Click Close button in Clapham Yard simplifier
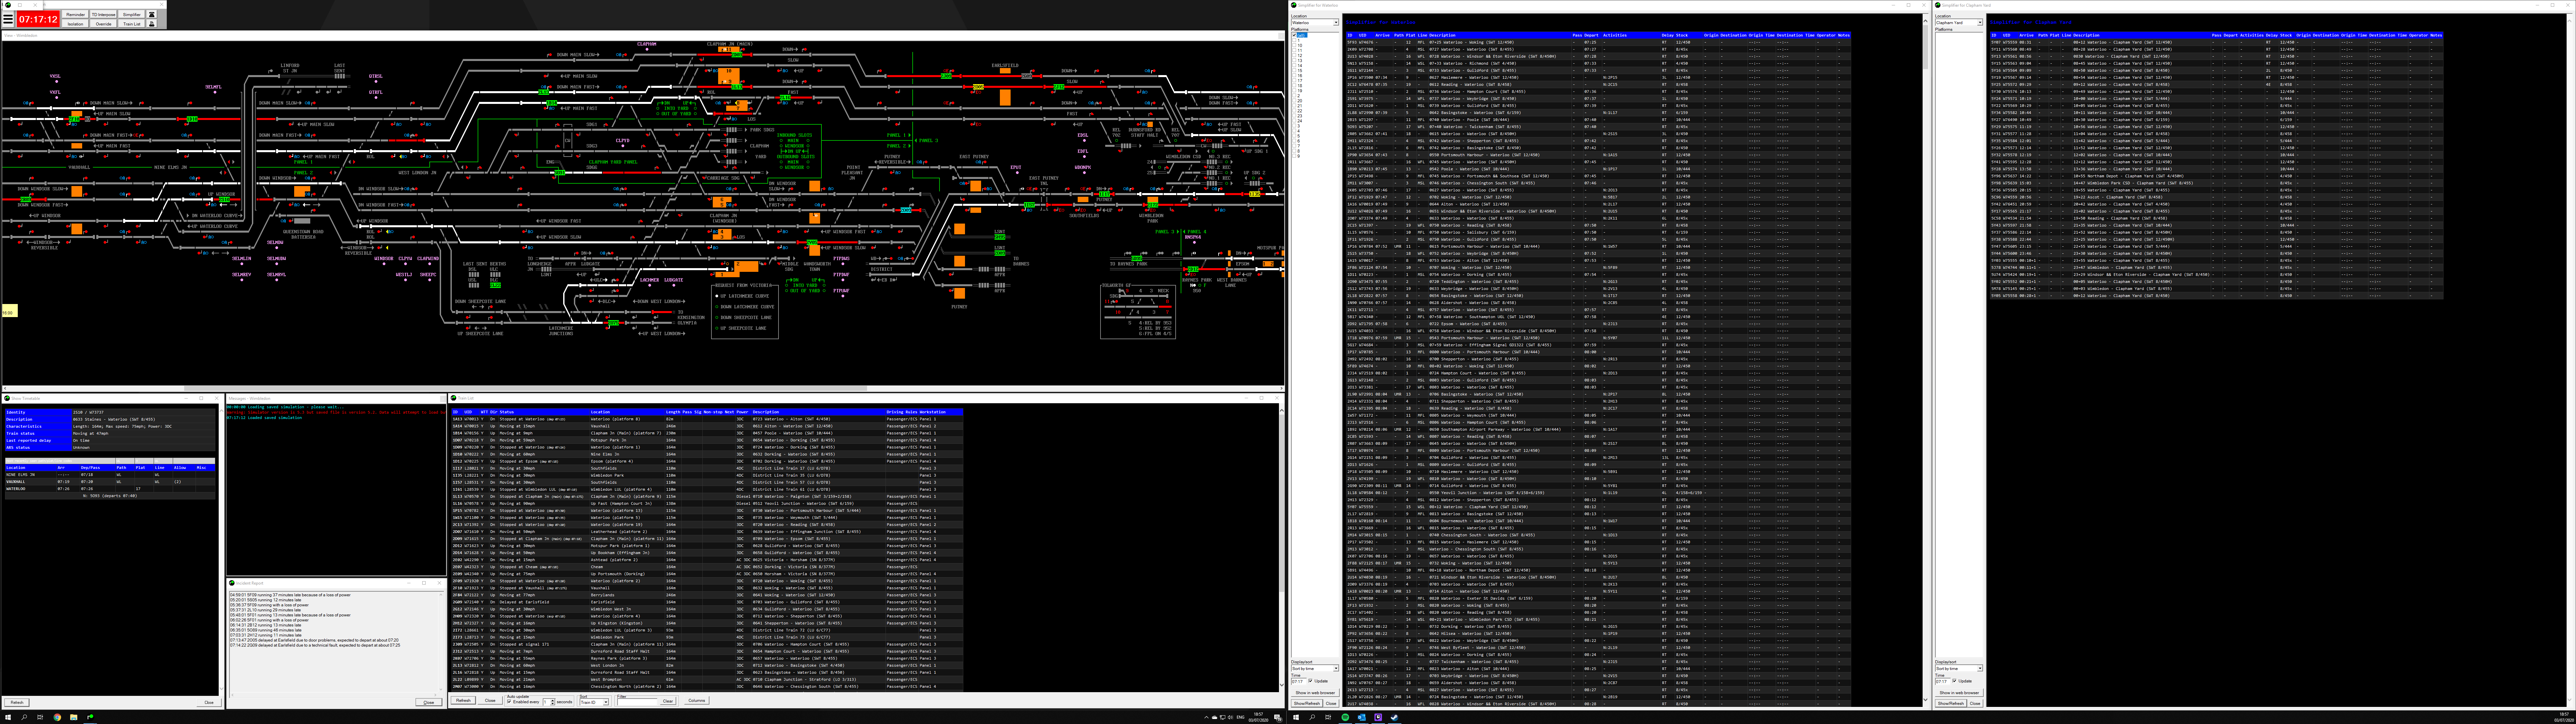 (1975, 703)
